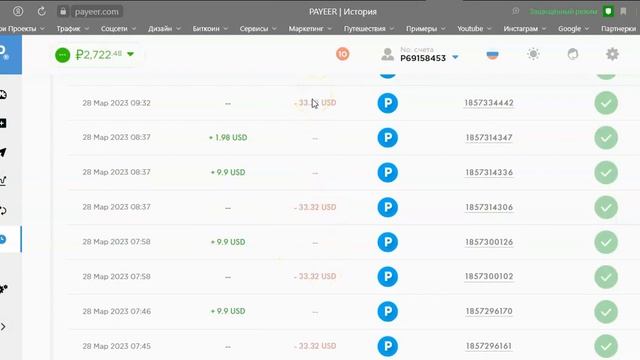Click the '- 33.32 USD' amount for transaction 1857300102
The image size is (640, 360).
(x=315, y=276)
